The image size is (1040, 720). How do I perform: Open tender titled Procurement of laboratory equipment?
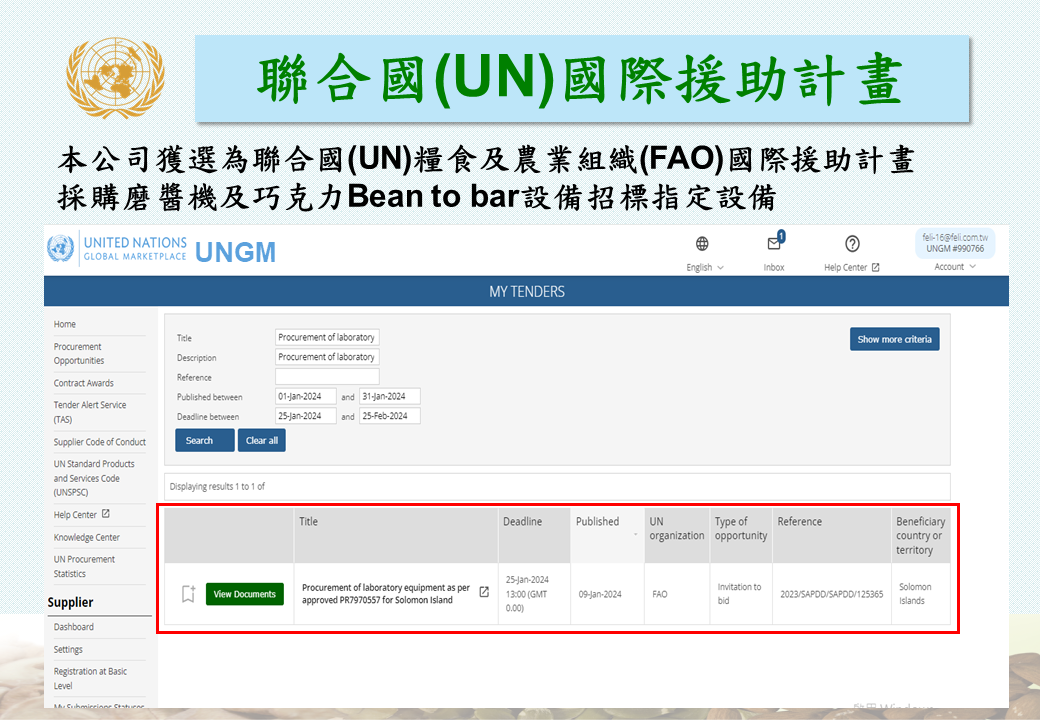pos(386,594)
